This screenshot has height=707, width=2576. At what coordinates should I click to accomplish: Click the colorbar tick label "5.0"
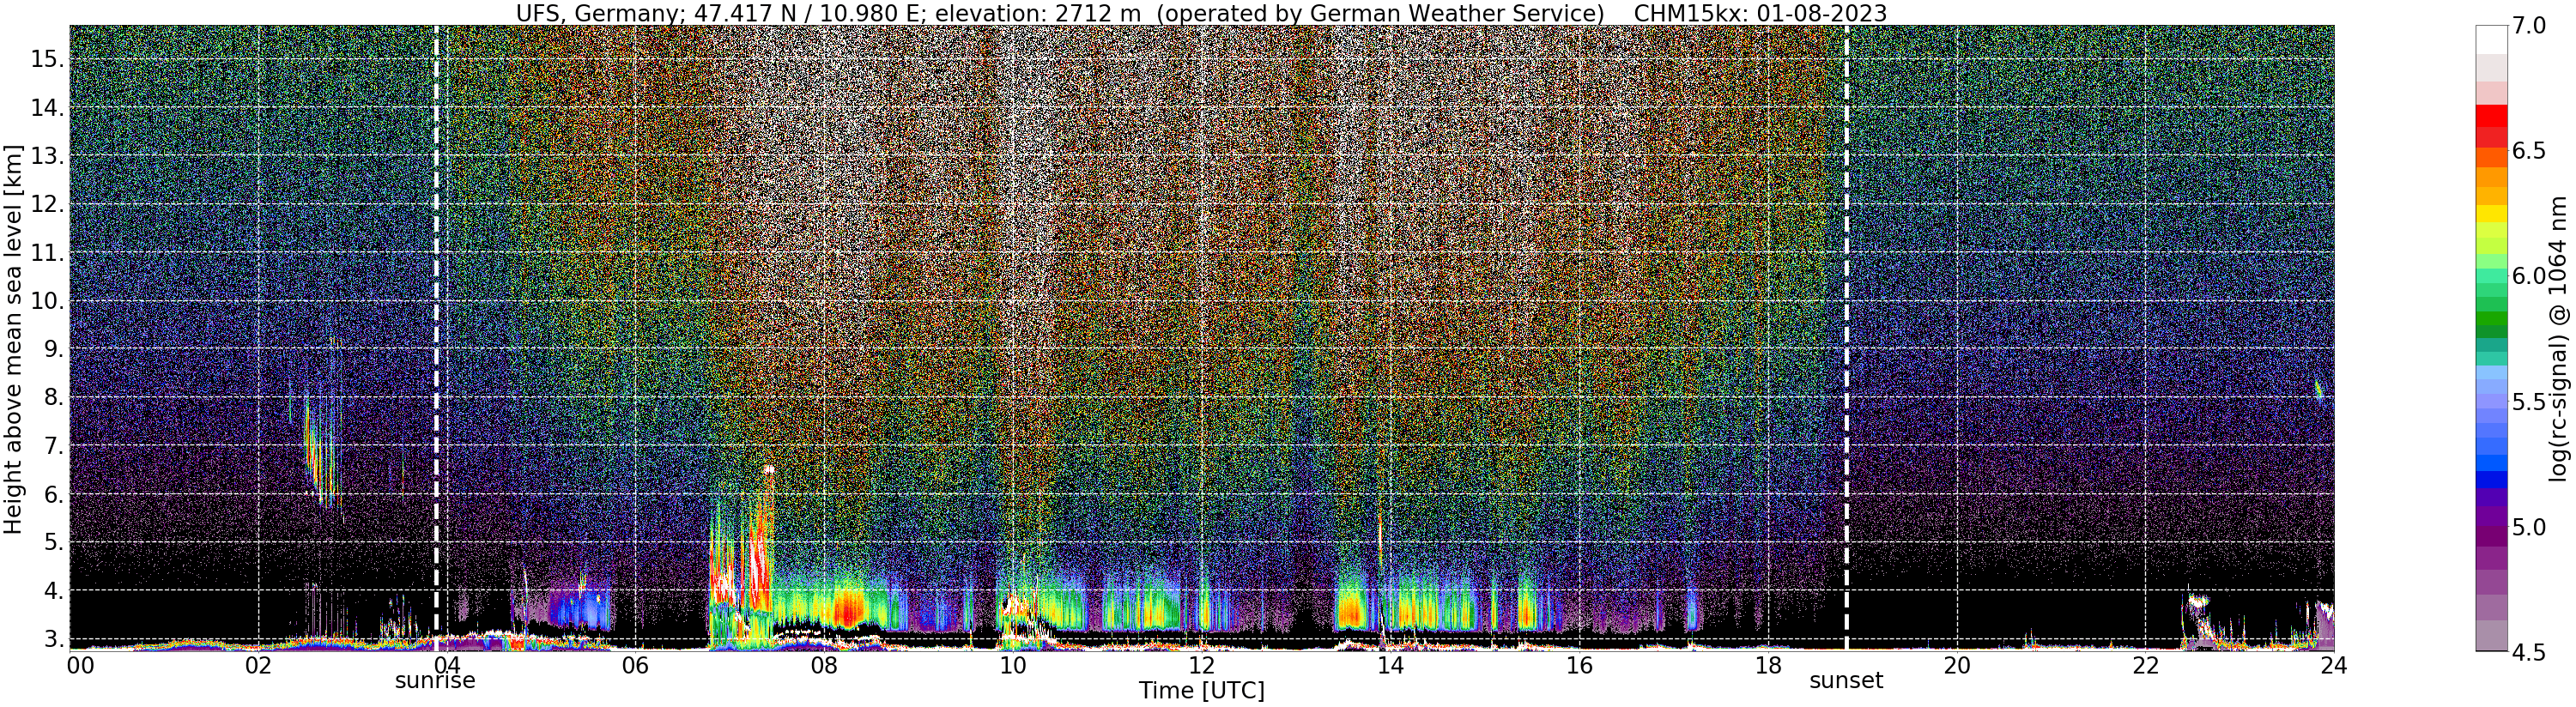(x=2529, y=526)
